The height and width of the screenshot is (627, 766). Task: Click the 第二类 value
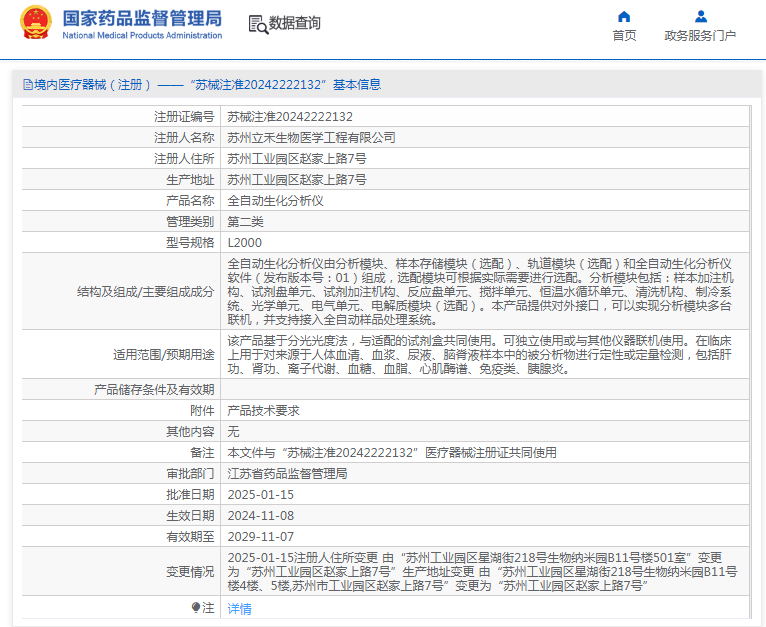click(x=245, y=222)
